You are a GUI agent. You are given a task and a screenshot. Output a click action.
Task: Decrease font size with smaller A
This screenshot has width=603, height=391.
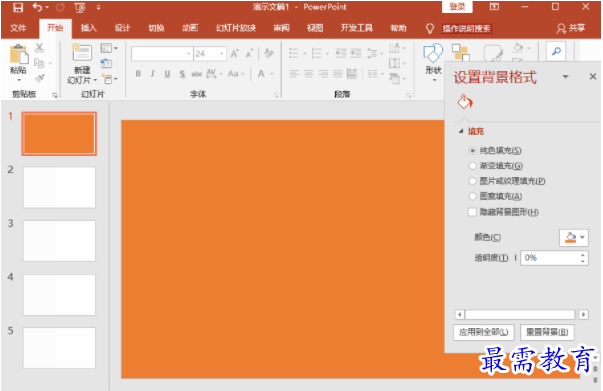(x=249, y=54)
